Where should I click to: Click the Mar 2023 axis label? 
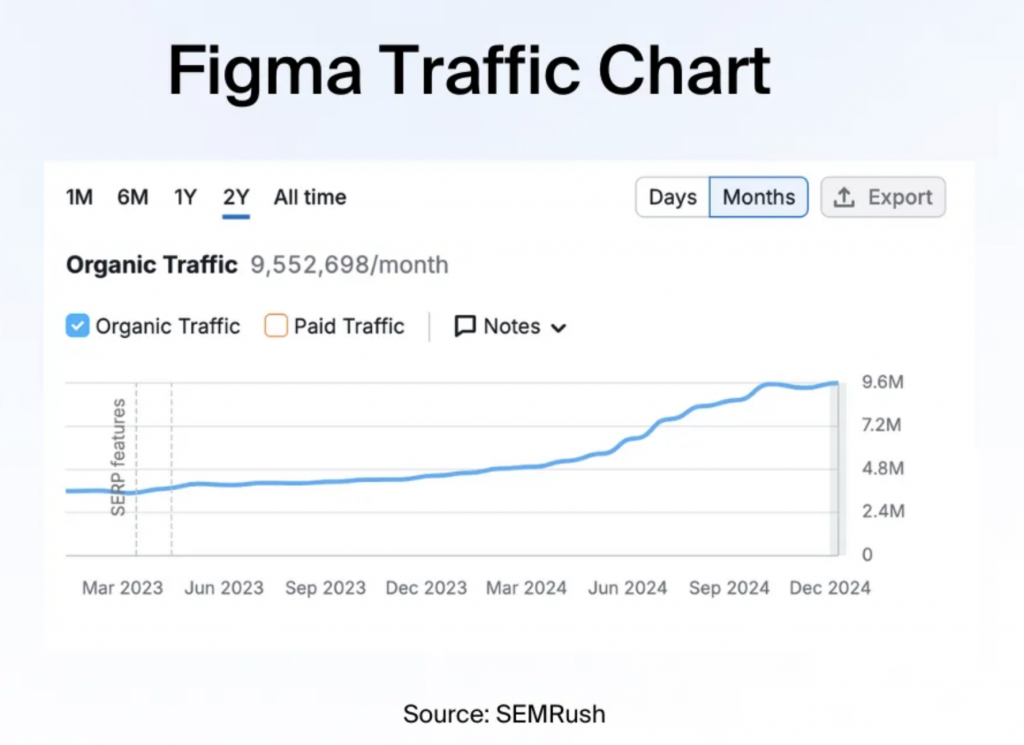[122, 588]
